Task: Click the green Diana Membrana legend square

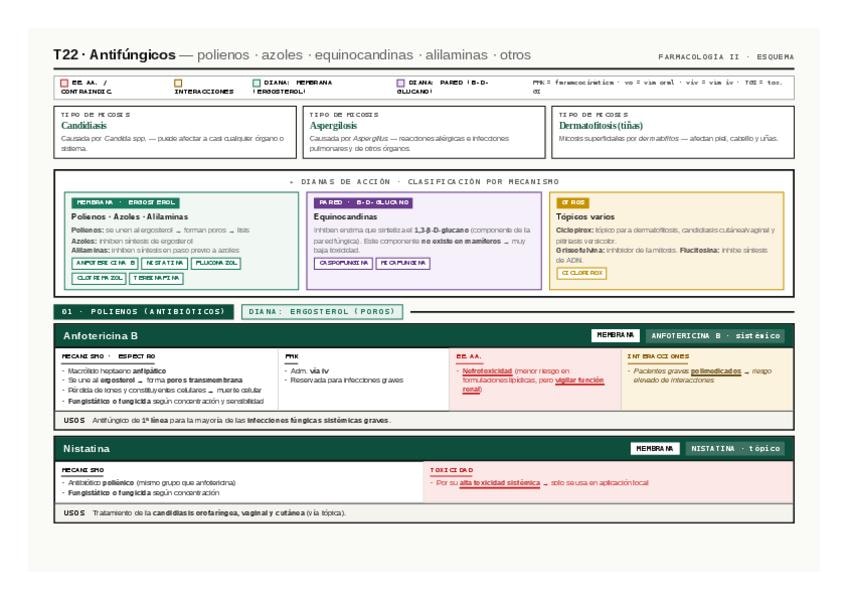Action: click(256, 83)
